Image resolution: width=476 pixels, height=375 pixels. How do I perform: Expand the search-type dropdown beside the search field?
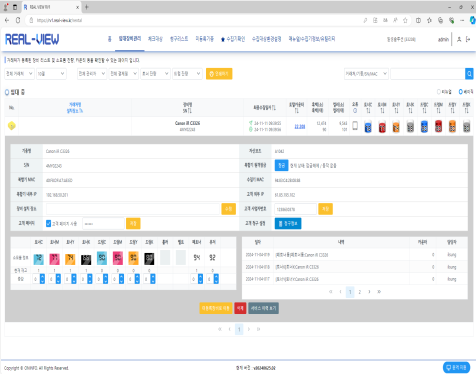point(366,74)
